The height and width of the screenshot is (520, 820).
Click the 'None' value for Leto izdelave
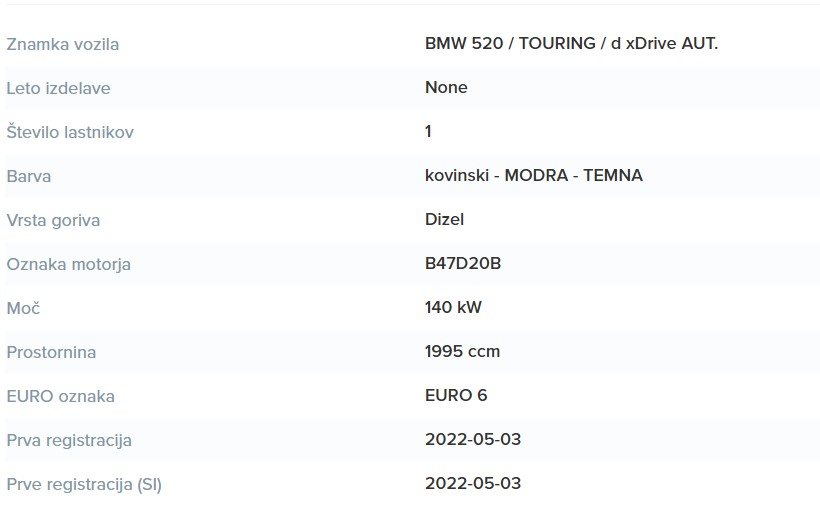coord(446,87)
